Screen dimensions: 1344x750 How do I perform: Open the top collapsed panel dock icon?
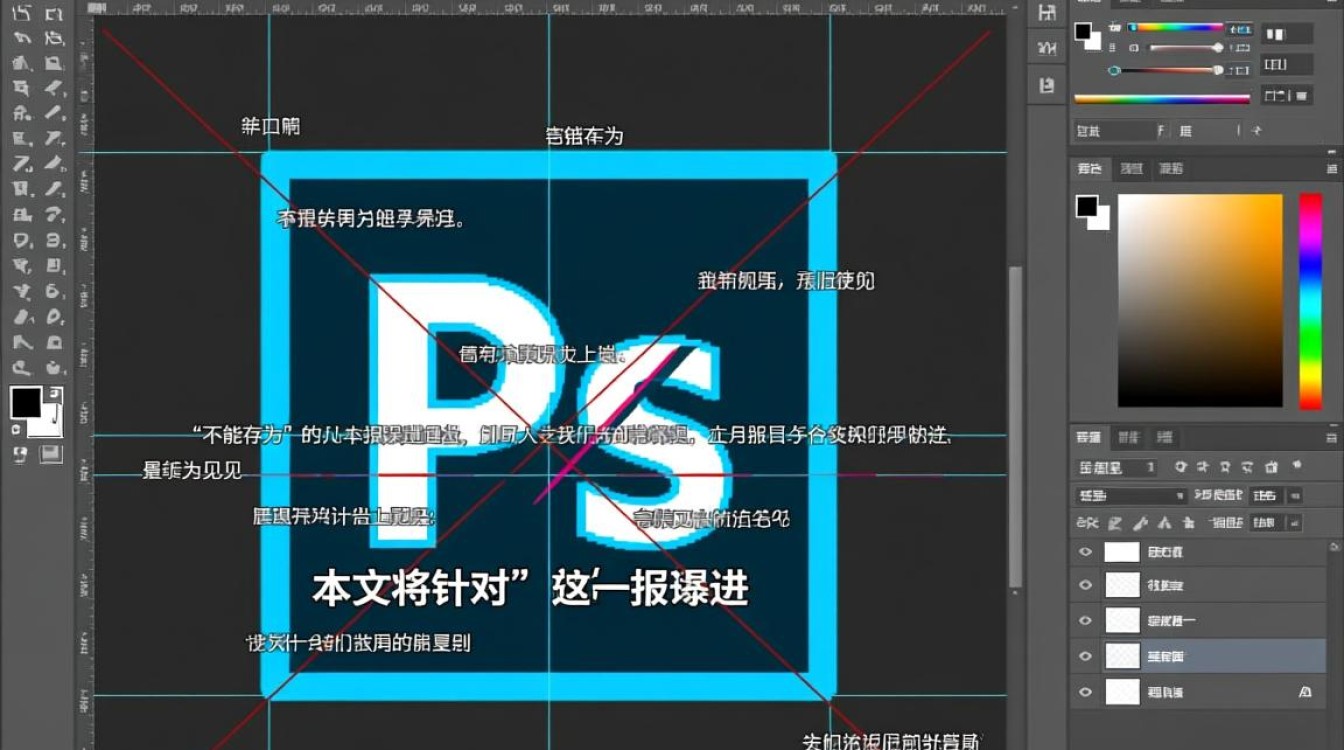[1046, 14]
